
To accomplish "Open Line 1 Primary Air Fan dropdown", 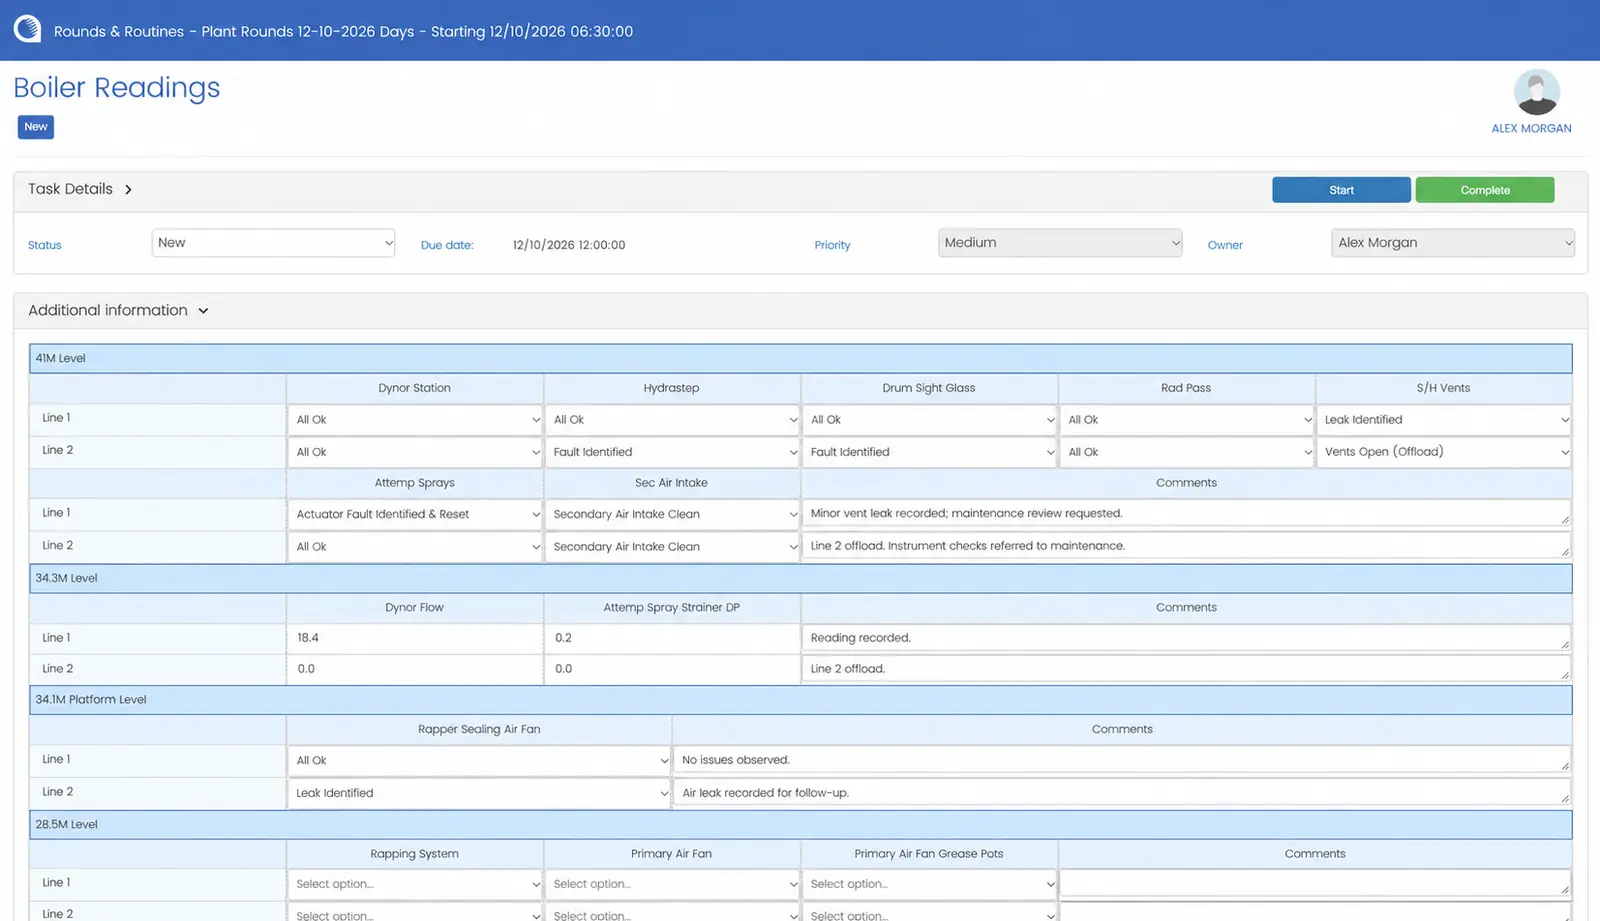I will 672,884.
